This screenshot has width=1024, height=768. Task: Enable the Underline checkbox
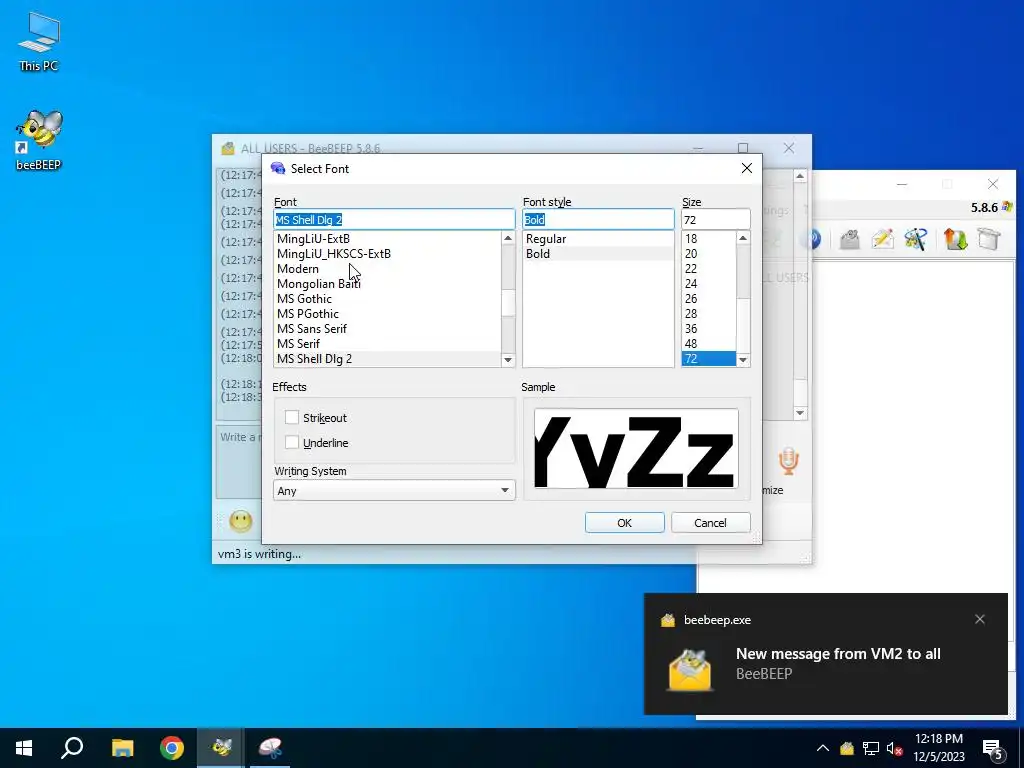tap(292, 442)
